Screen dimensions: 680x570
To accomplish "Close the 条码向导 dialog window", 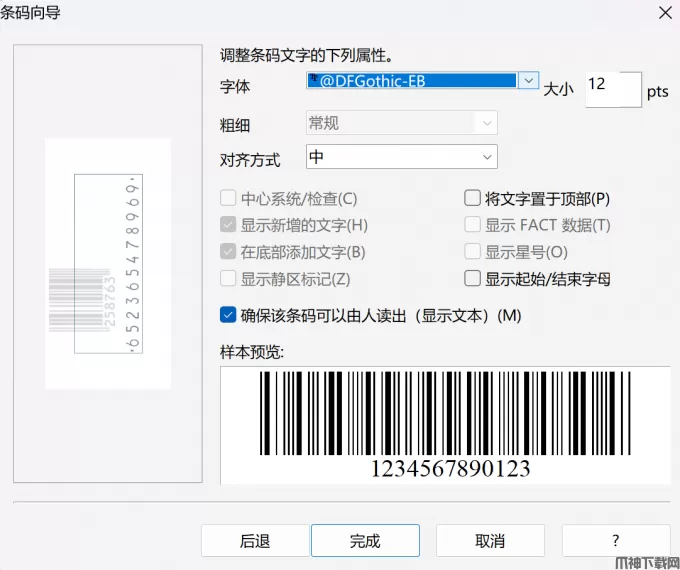I will (663, 12).
